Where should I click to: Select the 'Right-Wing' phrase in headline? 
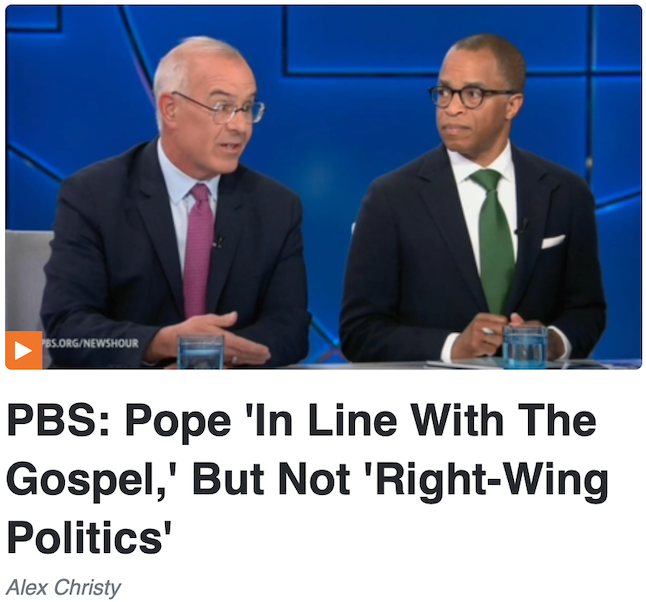490,479
